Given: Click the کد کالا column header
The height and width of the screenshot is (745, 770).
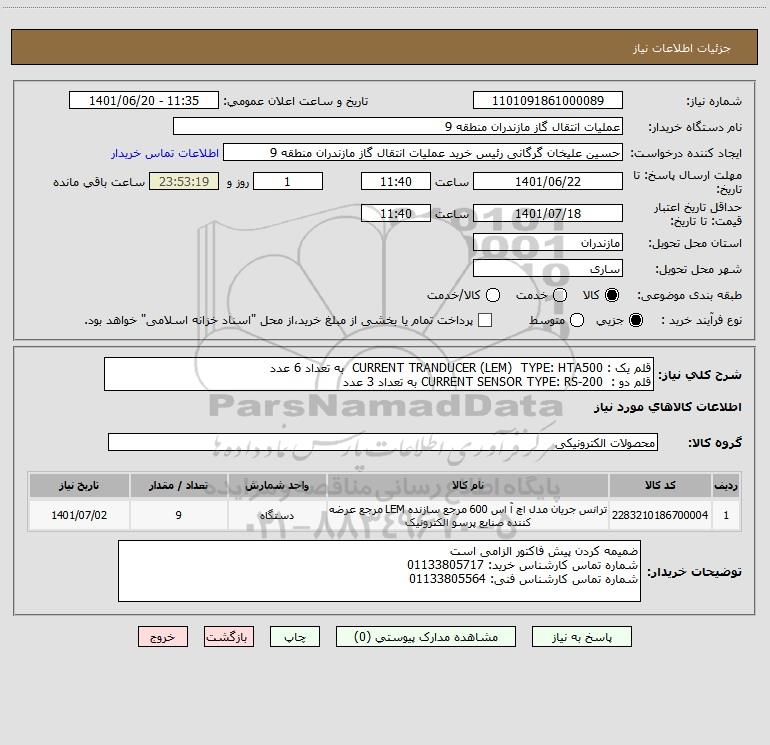Looking at the screenshot, I should (660, 485).
